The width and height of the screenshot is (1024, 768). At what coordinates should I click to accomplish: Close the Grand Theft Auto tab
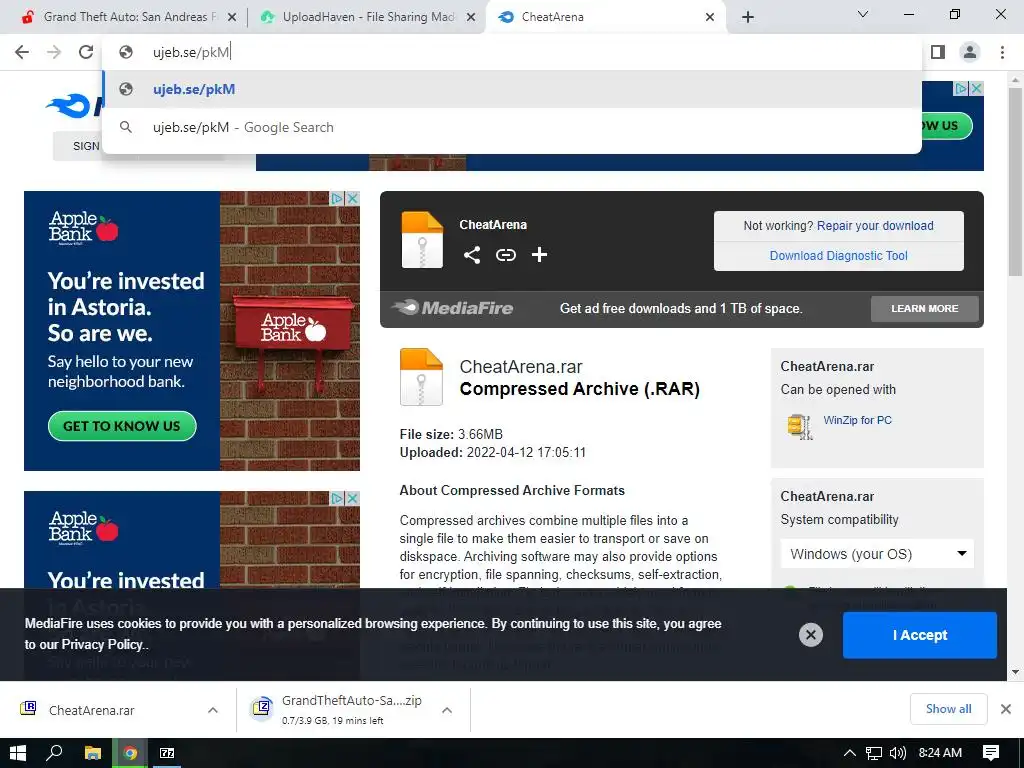231,17
